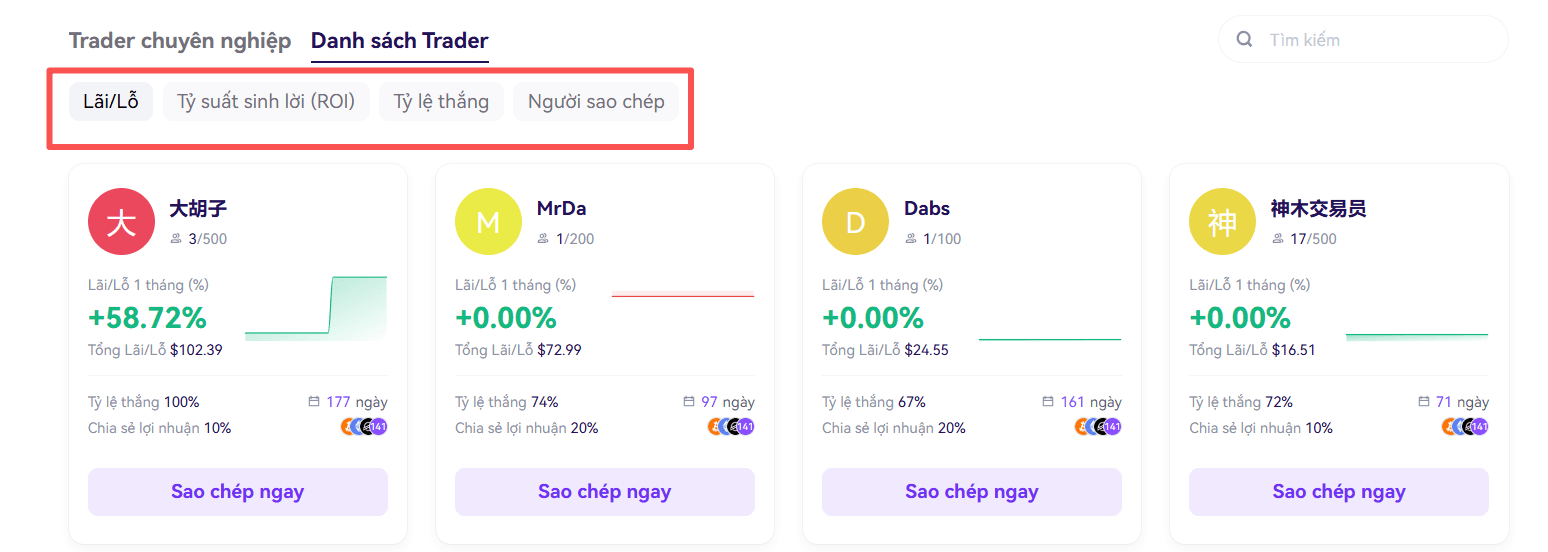View 大胡子 profit chart thumbnail
This screenshot has width=1548, height=552.
coord(316,308)
